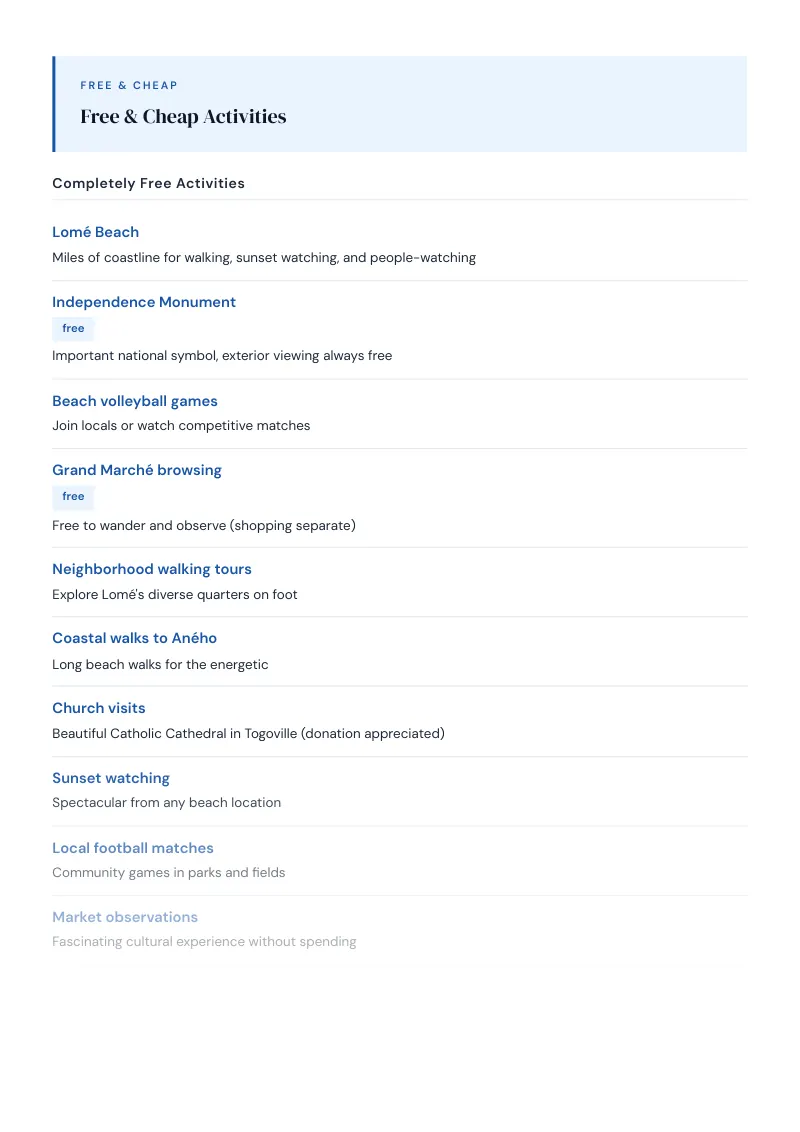Viewport: 800px width, 1132px height.
Task: Click the Sunset watching title
Action: [x=110, y=778]
